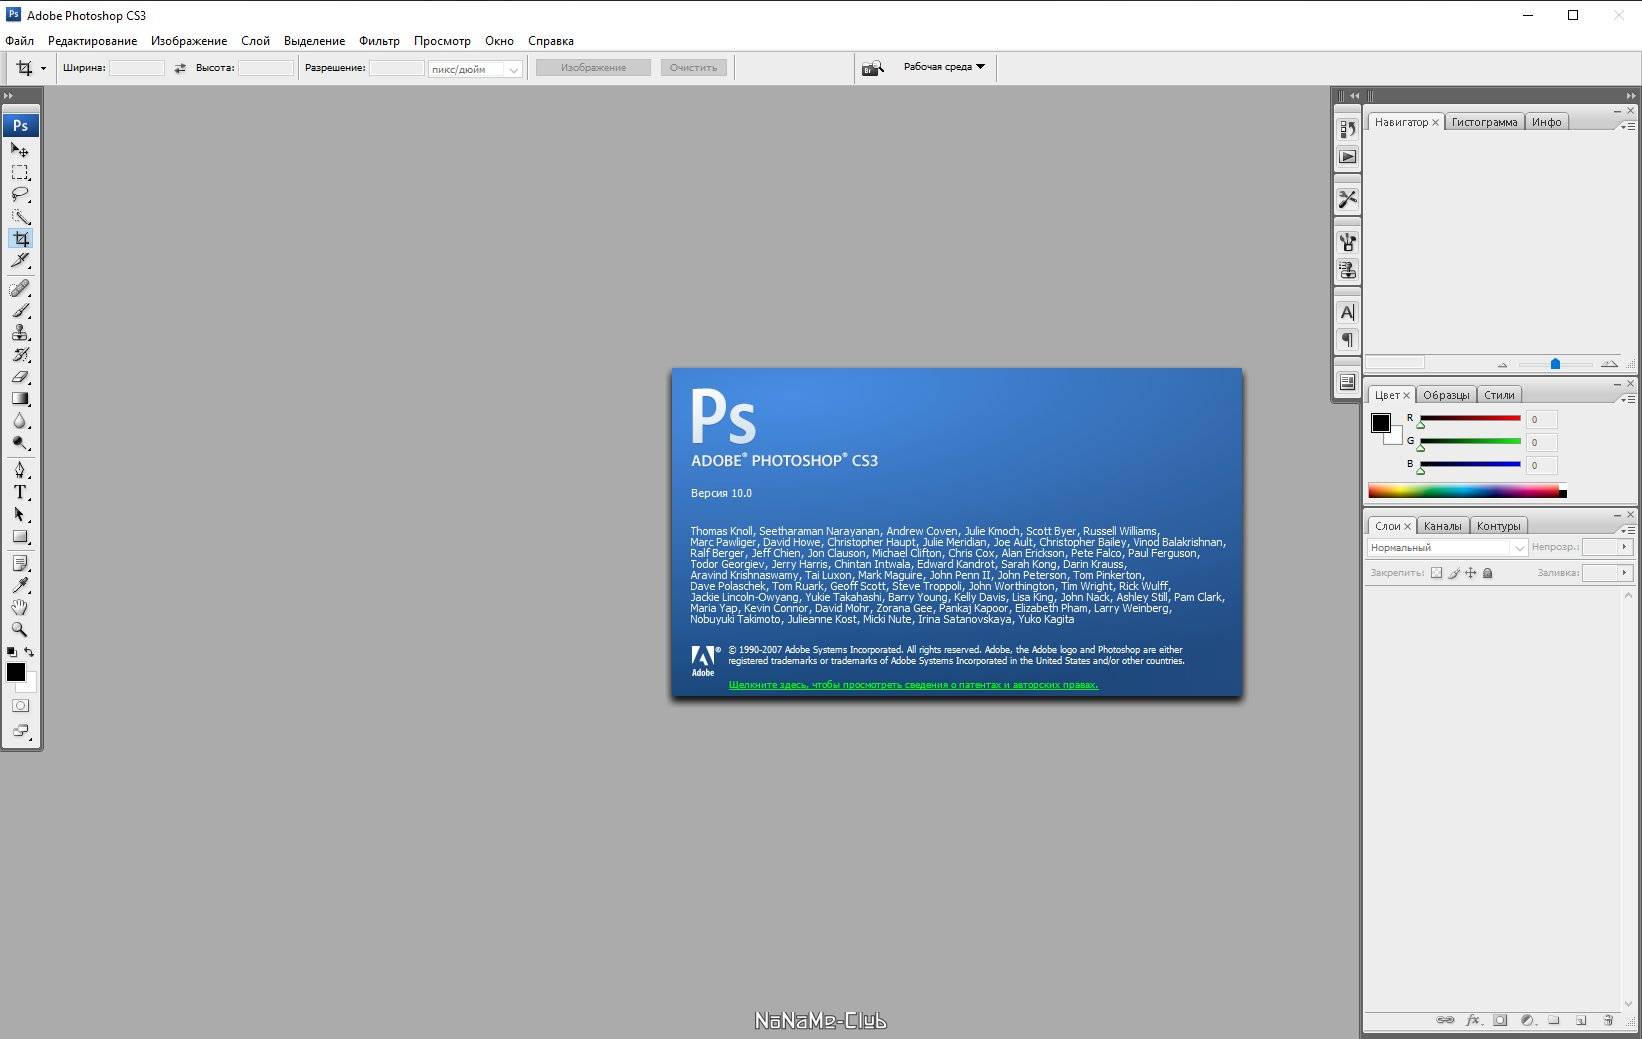Select the History Brush tool
This screenshot has width=1642, height=1039.
pos(20,354)
